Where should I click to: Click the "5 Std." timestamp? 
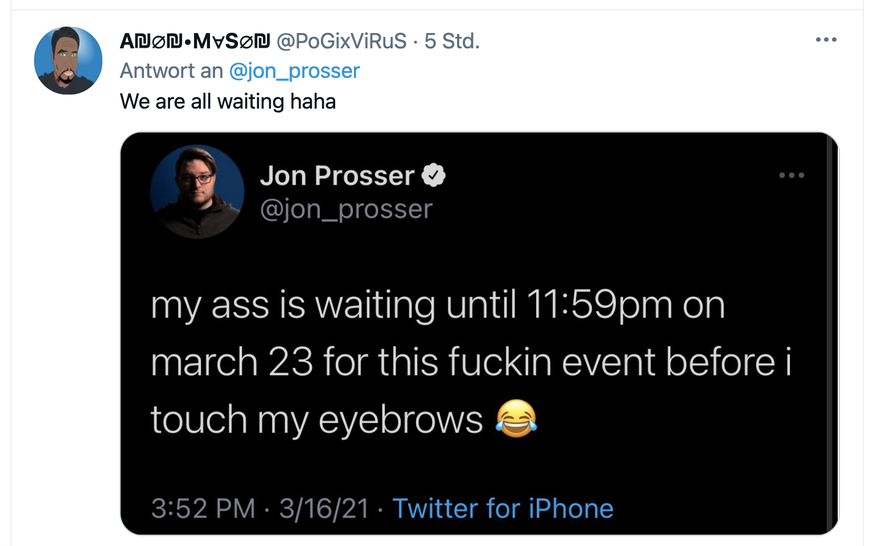[x=452, y=41]
